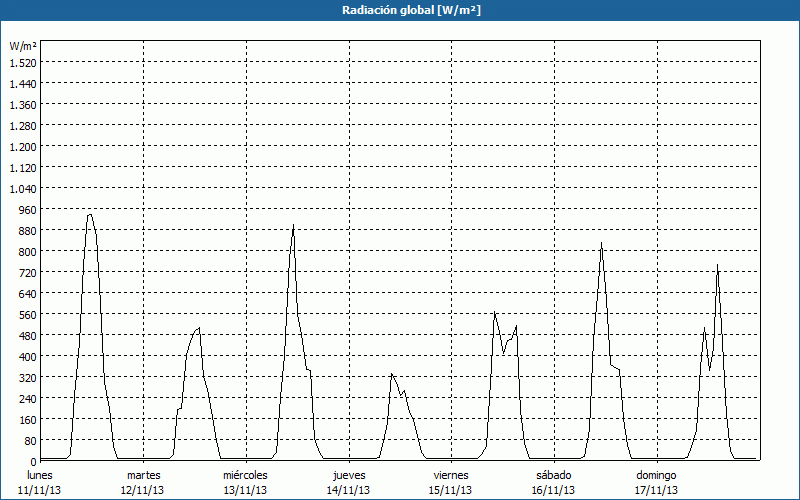Select the "lunes" day label

[x=40, y=475]
